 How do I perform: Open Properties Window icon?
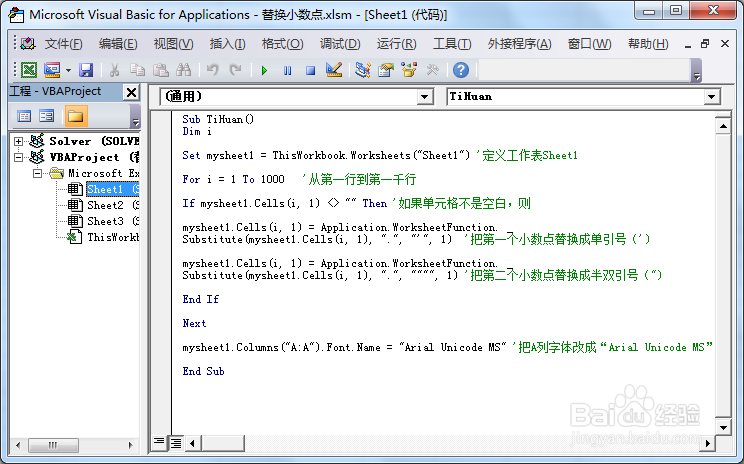coord(386,70)
